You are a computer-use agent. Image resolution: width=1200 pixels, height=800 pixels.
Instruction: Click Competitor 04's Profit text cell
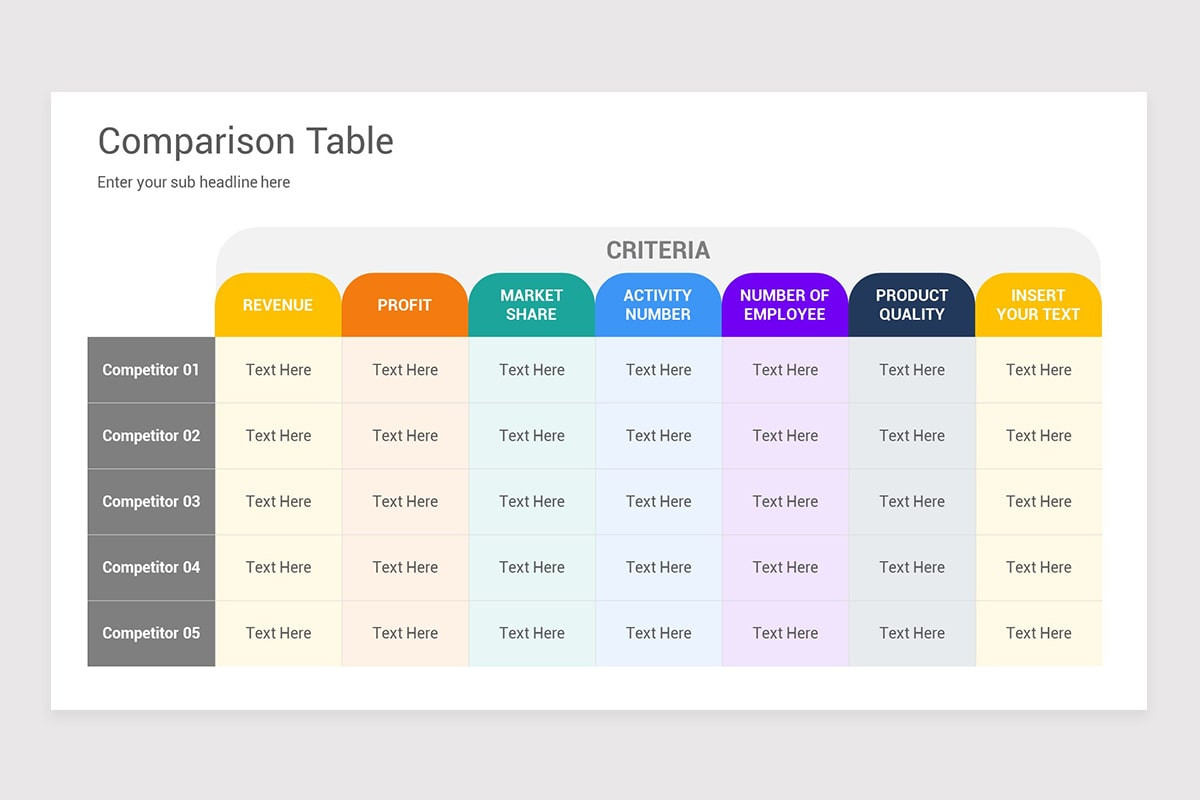[405, 567]
